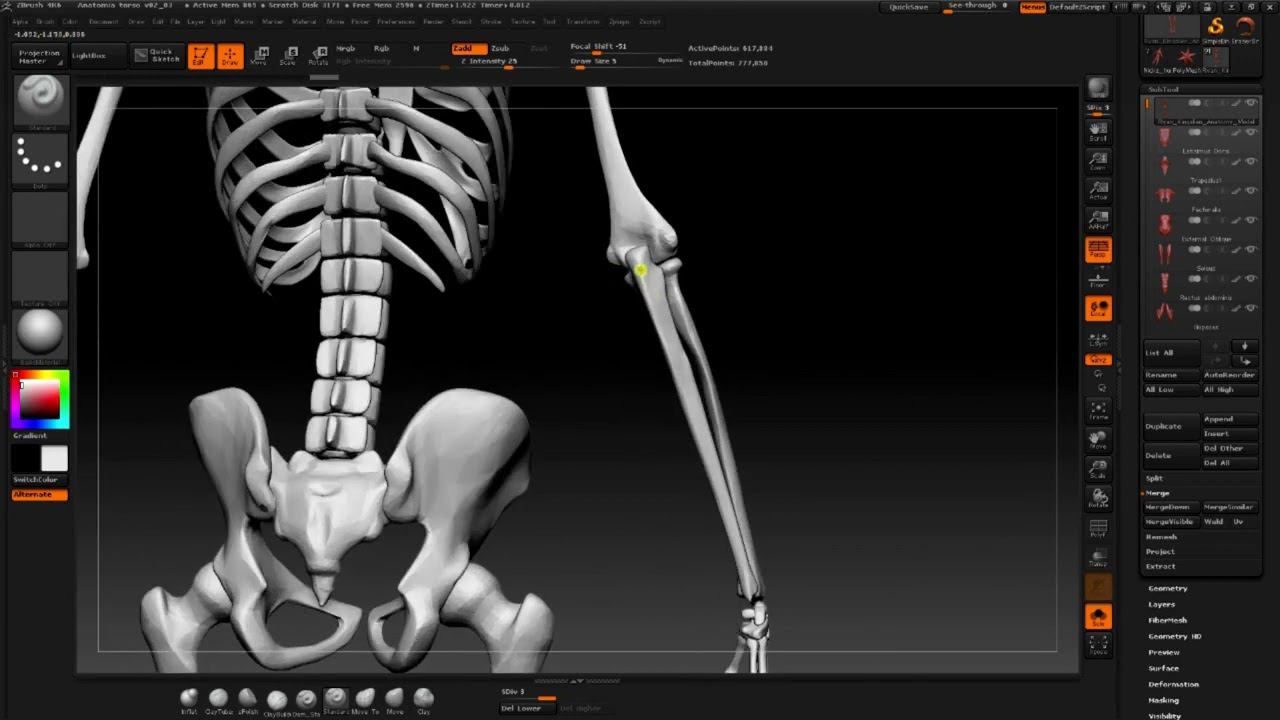Expand the Surface section
1280x720 pixels.
pyautogui.click(x=1163, y=669)
